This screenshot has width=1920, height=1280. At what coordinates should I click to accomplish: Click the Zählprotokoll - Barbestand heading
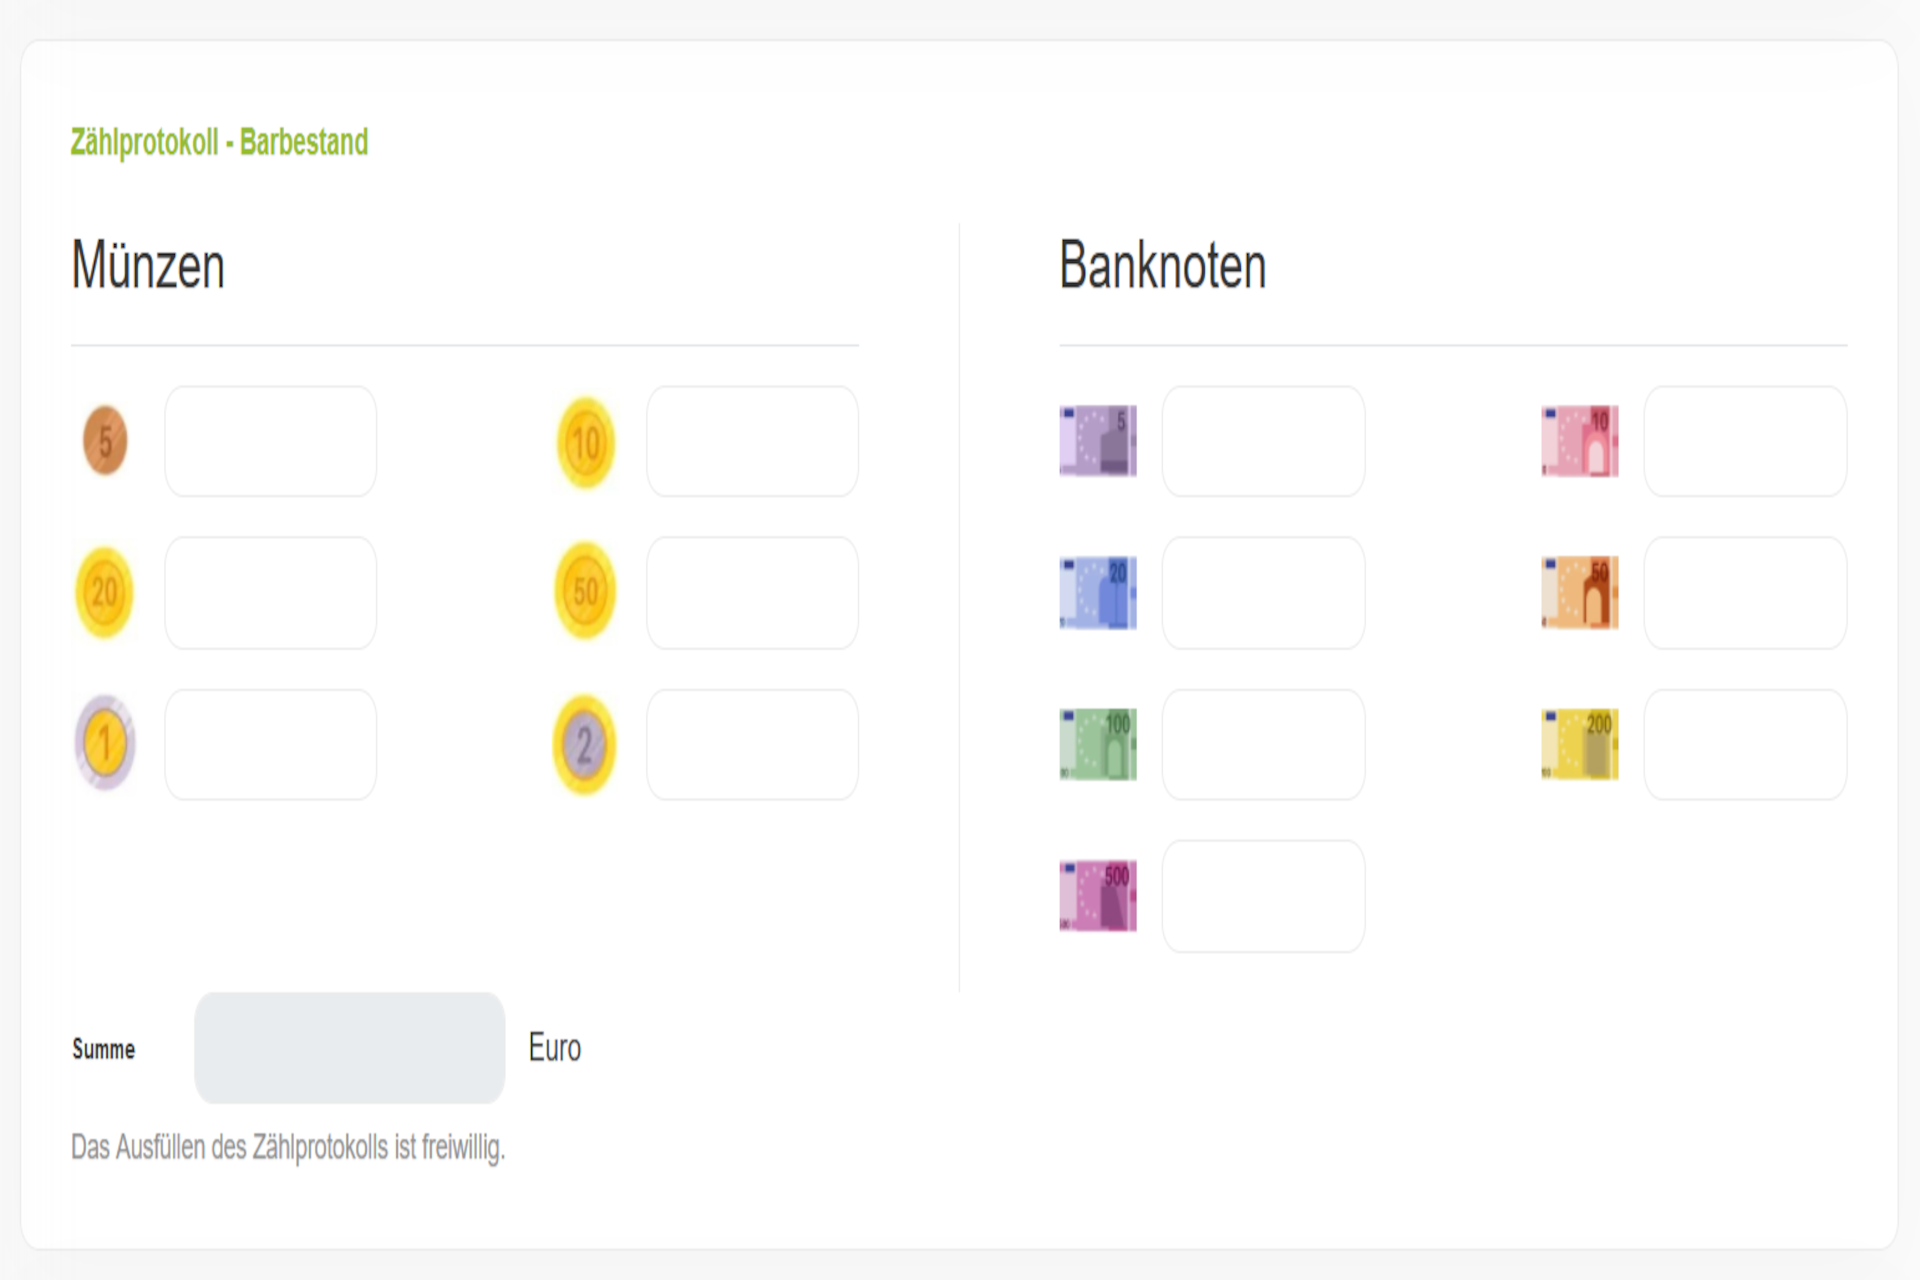click(x=219, y=142)
